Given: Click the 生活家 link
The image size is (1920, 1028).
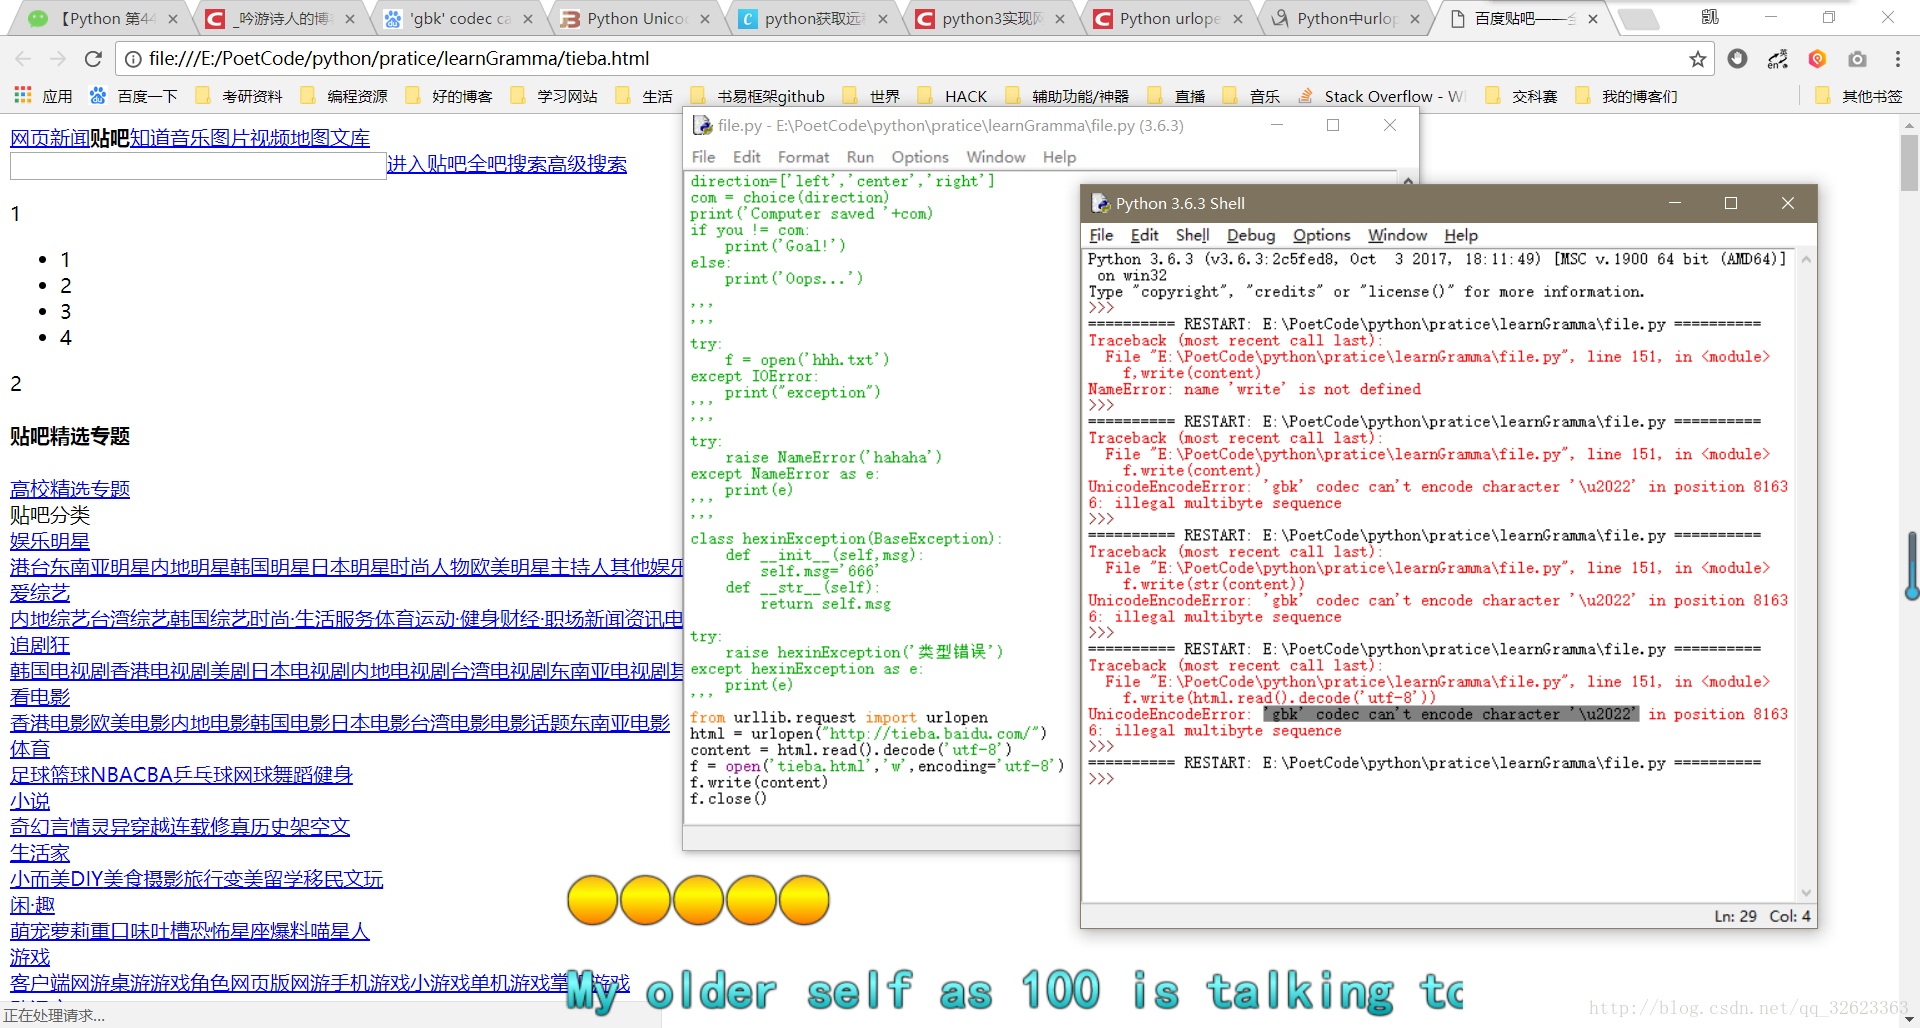Looking at the screenshot, I should pos(40,853).
